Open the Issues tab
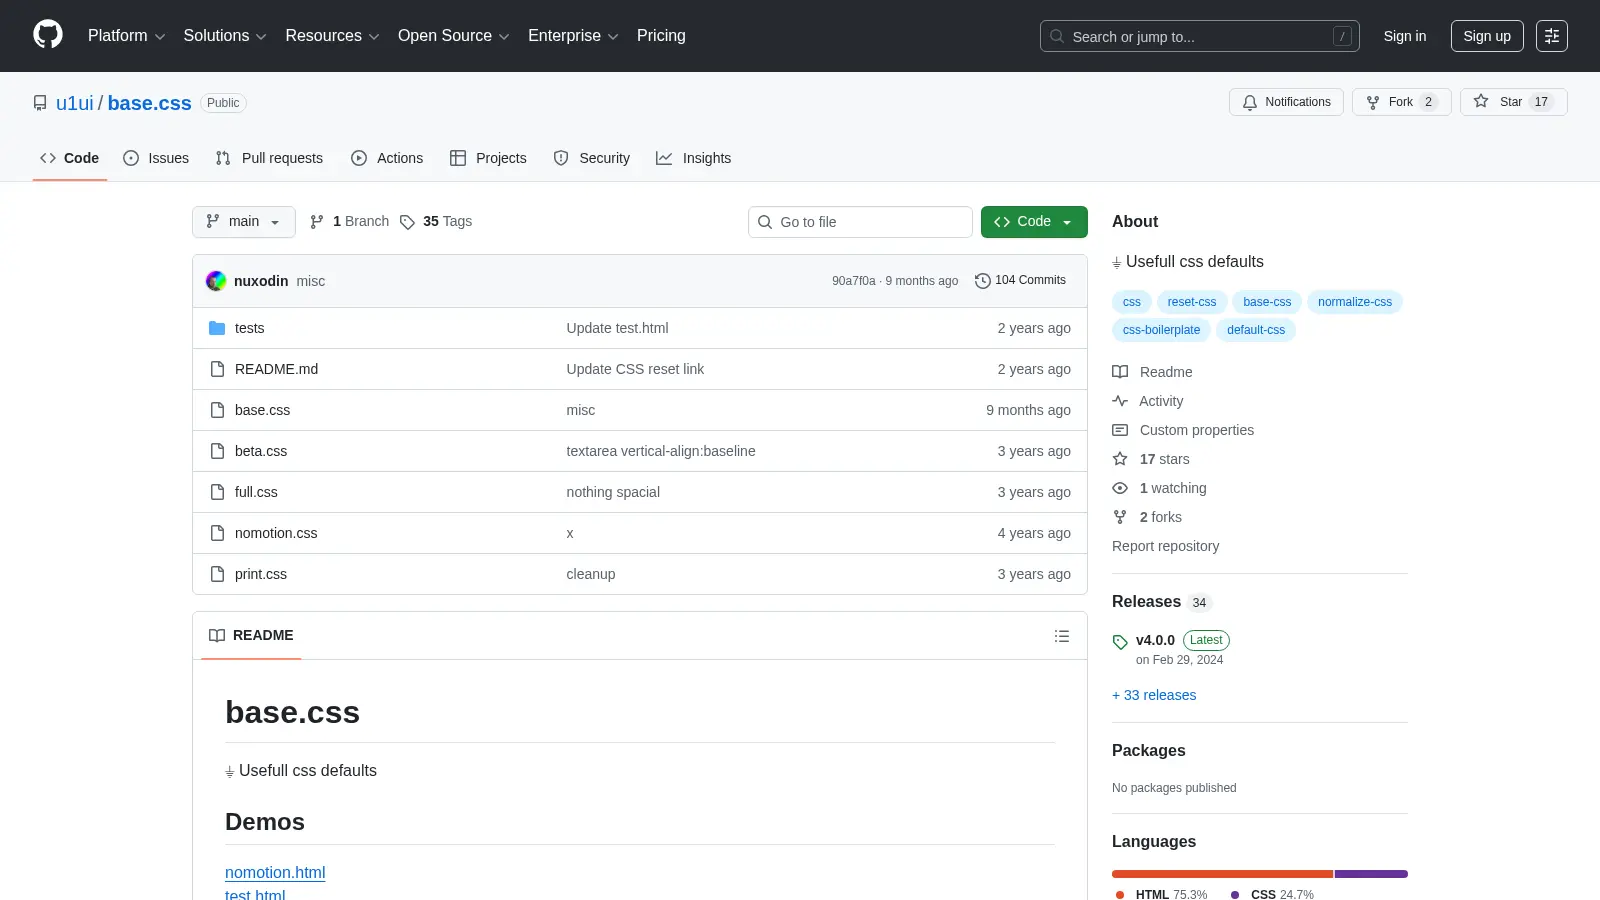This screenshot has height=900, width=1600. 156,158
